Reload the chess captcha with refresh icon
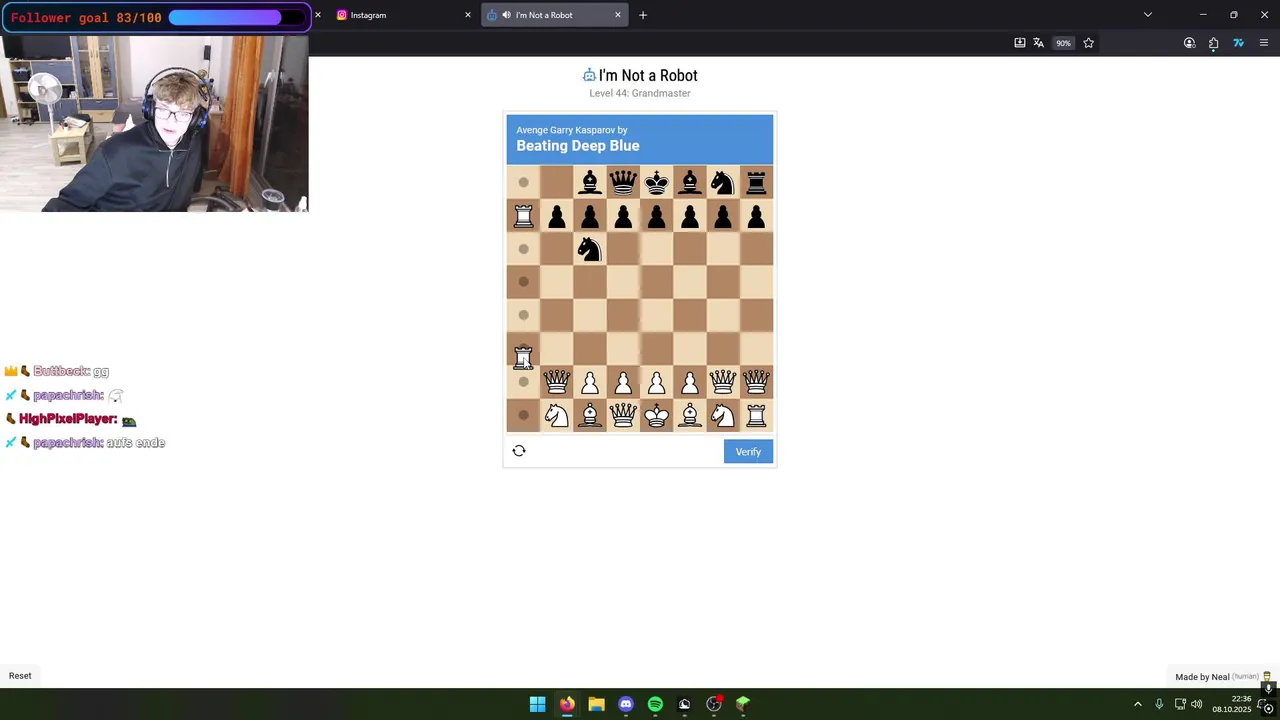1280x720 pixels. [519, 451]
